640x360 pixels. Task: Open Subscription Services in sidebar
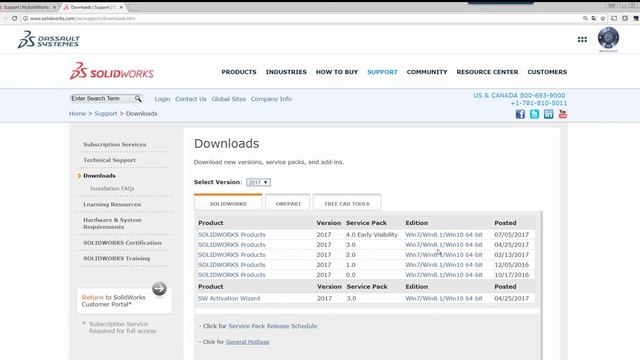click(x=115, y=144)
